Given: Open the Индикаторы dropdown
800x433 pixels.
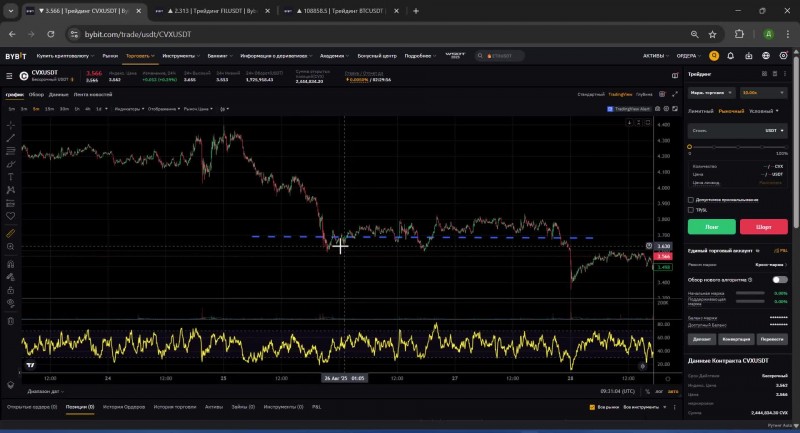Looking at the screenshot, I should coord(128,108).
